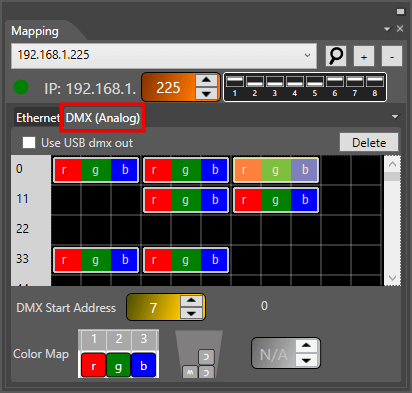Toggle DIP switch 7
The height and width of the screenshot is (393, 412).
[355, 82]
